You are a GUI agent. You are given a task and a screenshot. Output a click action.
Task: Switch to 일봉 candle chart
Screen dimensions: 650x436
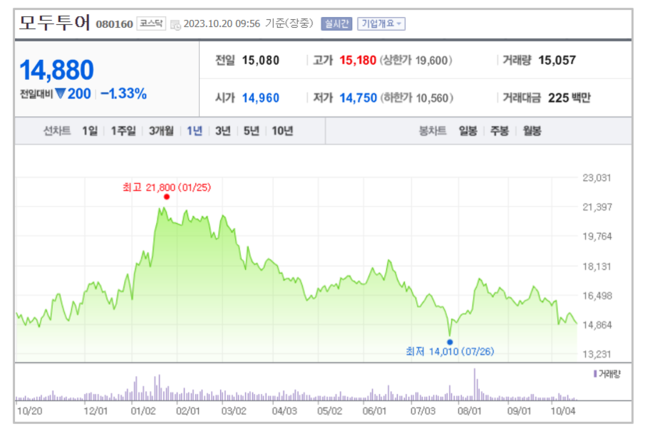click(x=468, y=131)
